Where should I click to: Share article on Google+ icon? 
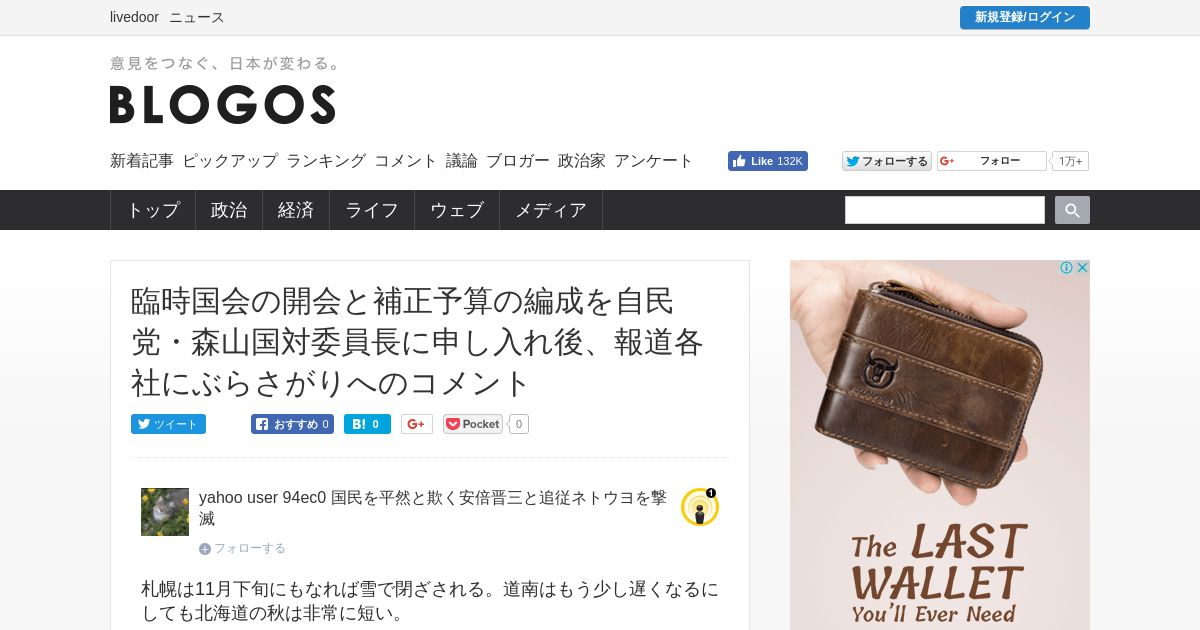417,424
